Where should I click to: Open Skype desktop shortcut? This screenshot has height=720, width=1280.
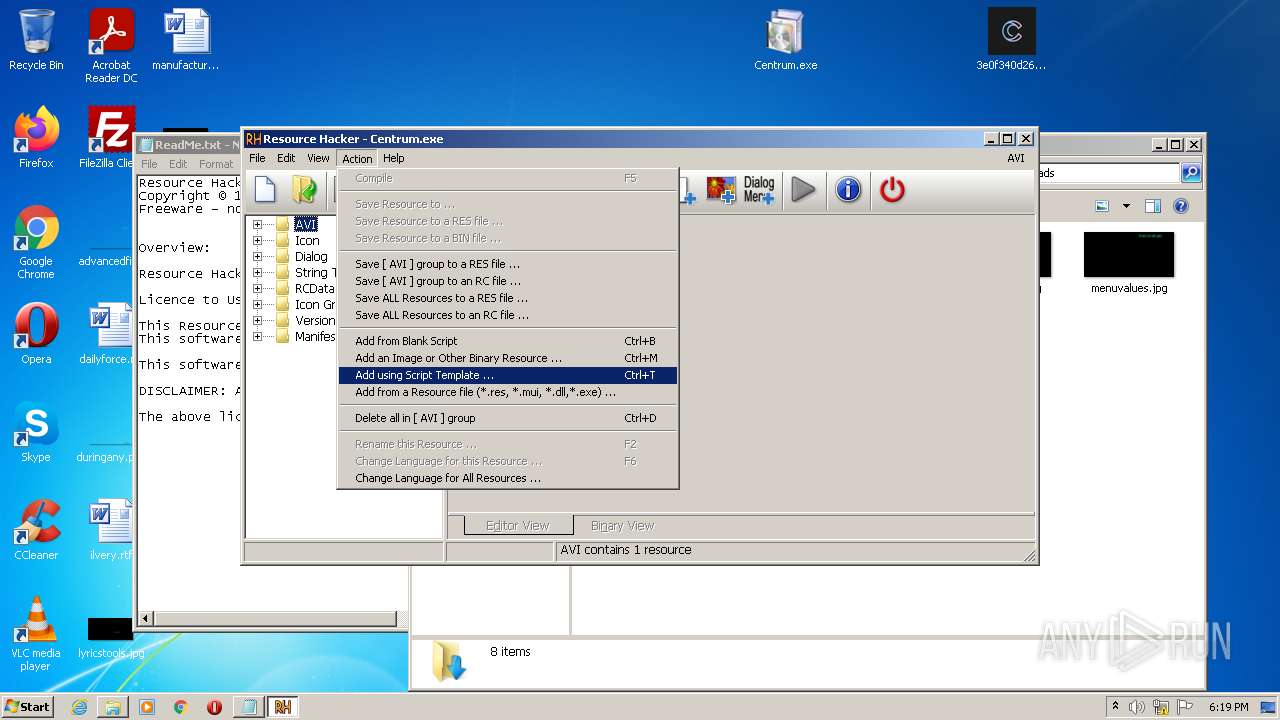[x=36, y=432]
